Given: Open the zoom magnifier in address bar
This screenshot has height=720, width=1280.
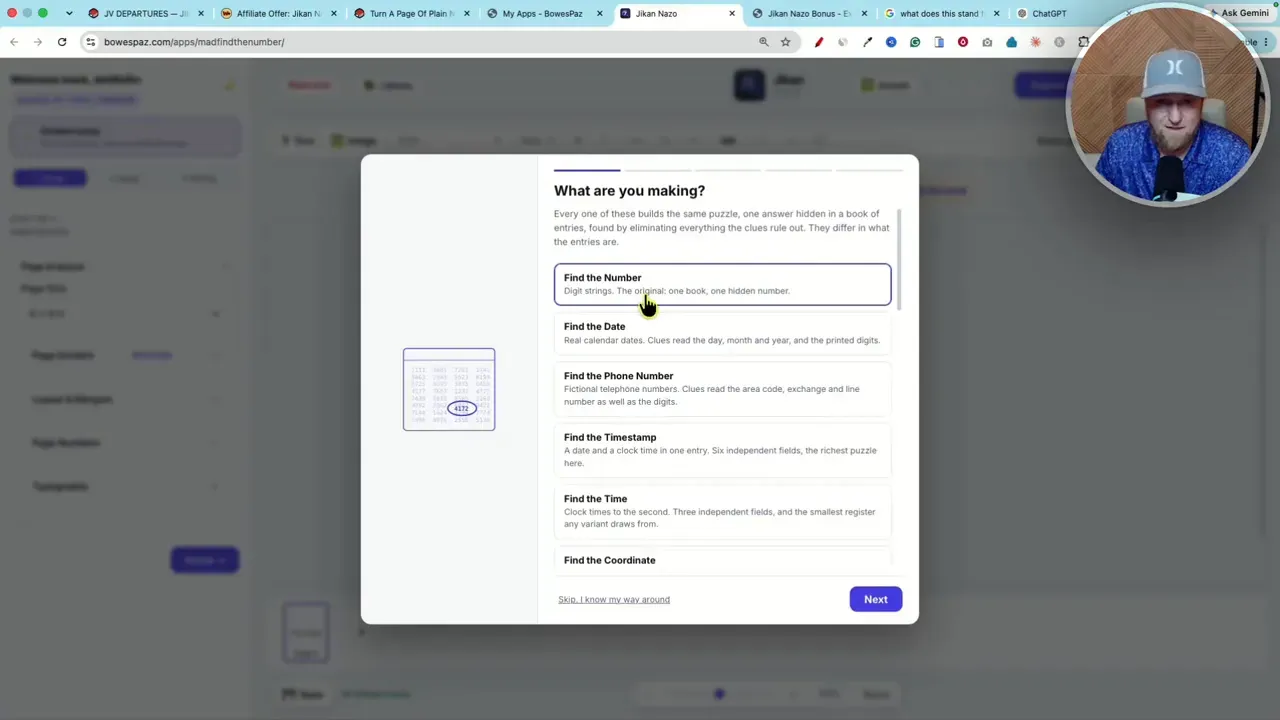Looking at the screenshot, I should 764,42.
